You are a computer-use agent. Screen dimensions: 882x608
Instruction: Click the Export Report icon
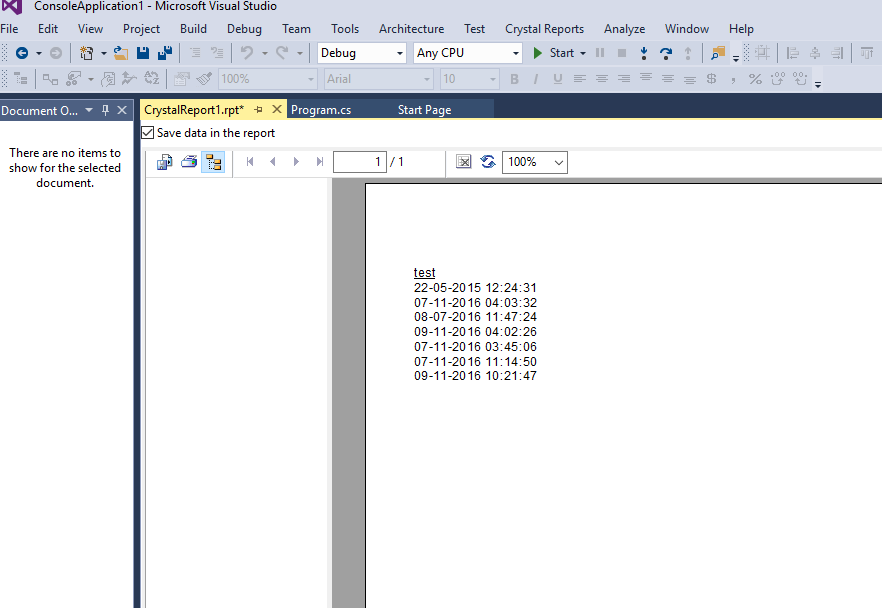pyautogui.click(x=165, y=162)
